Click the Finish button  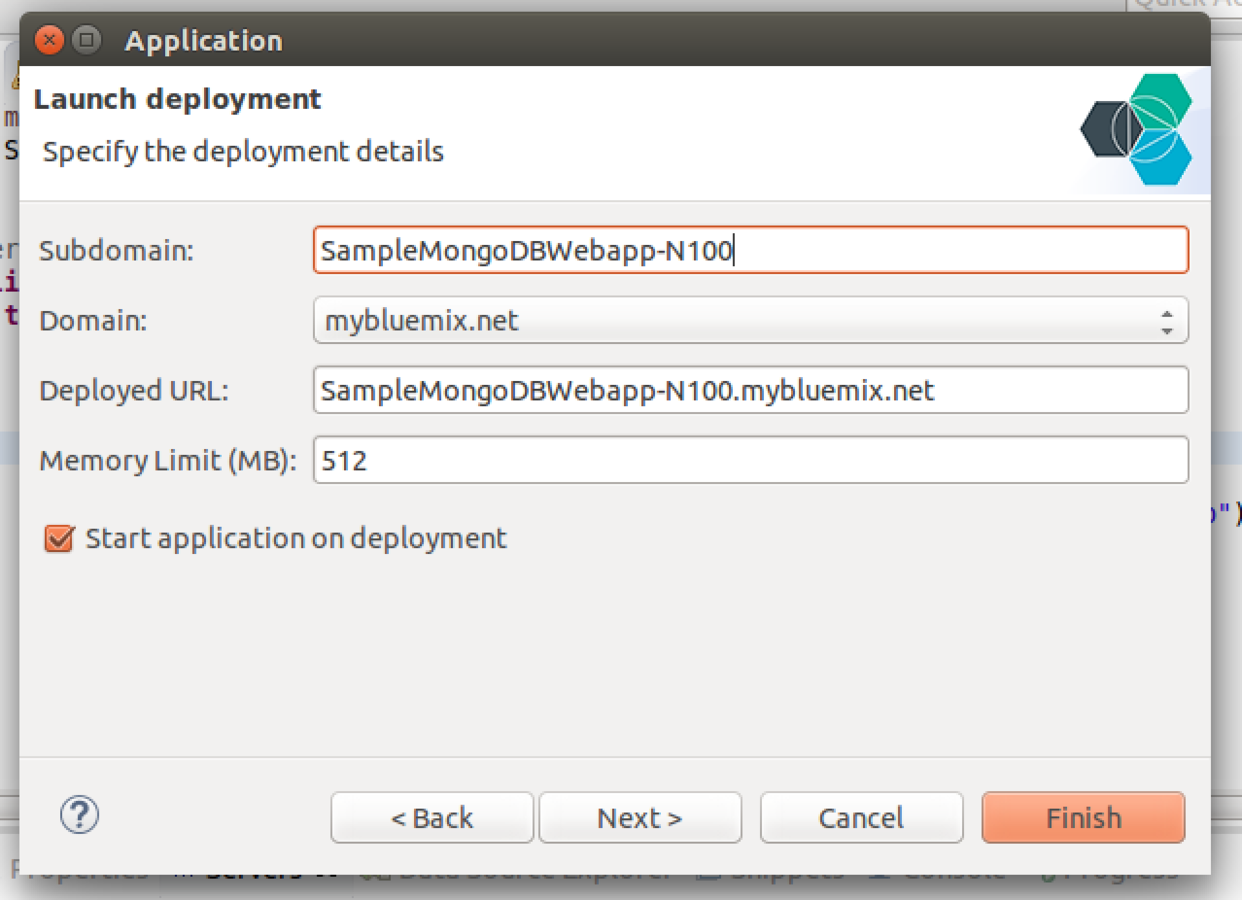click(1083, 818)
